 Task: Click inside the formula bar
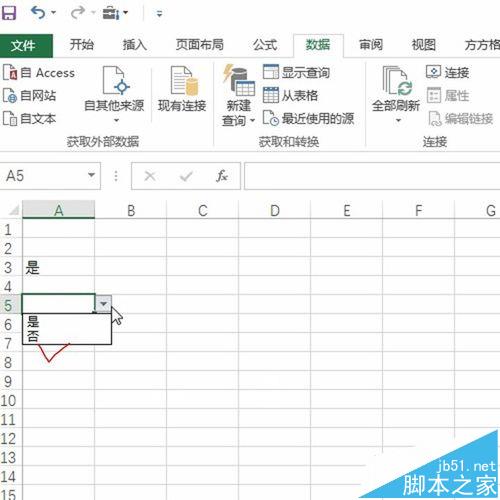(x=372, y=176)
